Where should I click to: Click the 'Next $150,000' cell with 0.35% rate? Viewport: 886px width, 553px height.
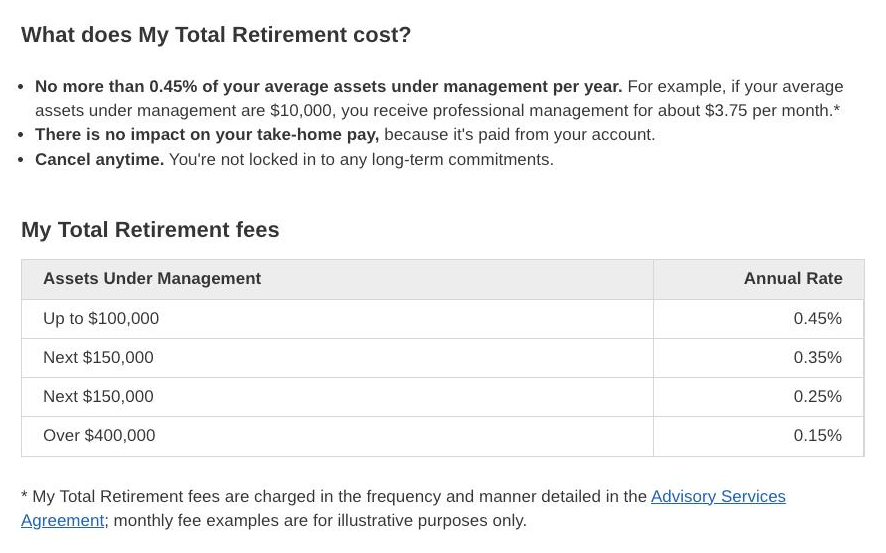click(98, 358)
